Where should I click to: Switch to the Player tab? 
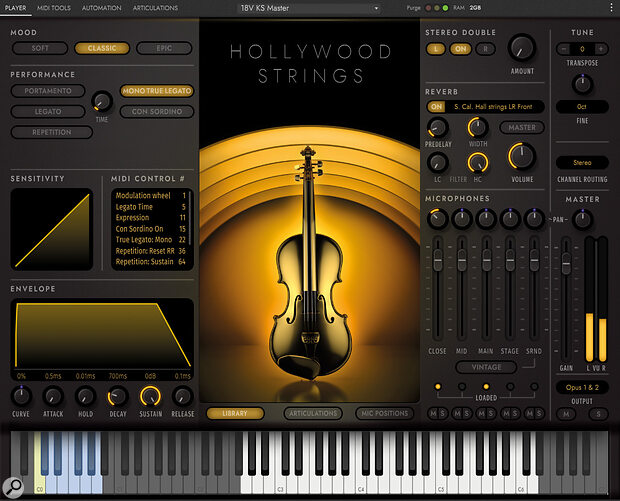pyautogui.click(x=15, y=8)
